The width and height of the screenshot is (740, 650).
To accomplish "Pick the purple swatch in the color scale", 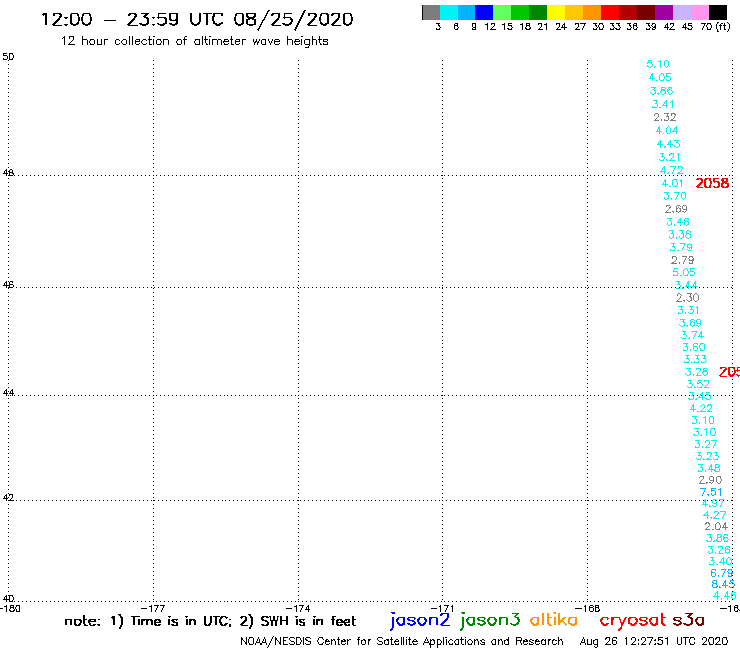I will (664, 12).
